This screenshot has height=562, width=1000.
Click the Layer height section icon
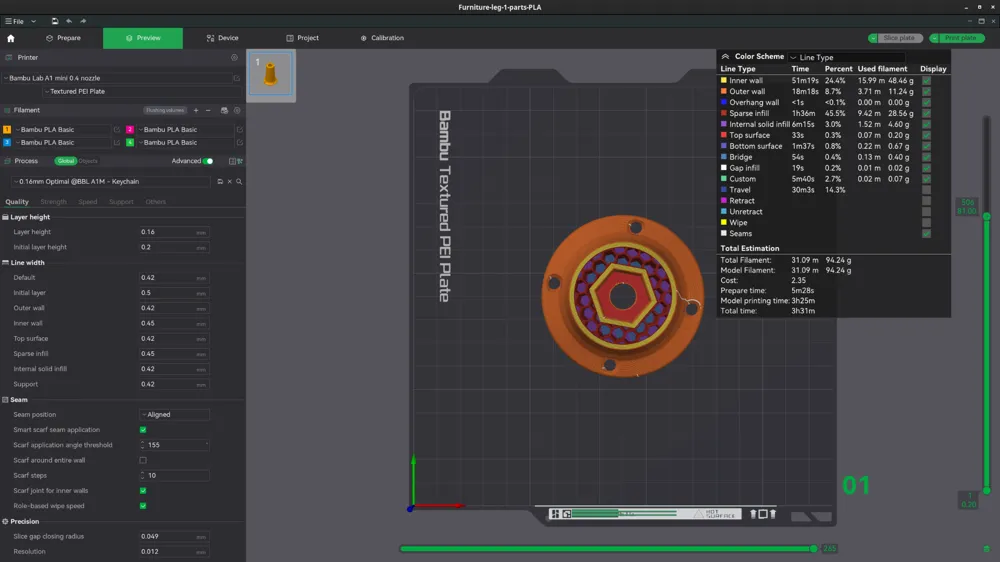point(5,218)
